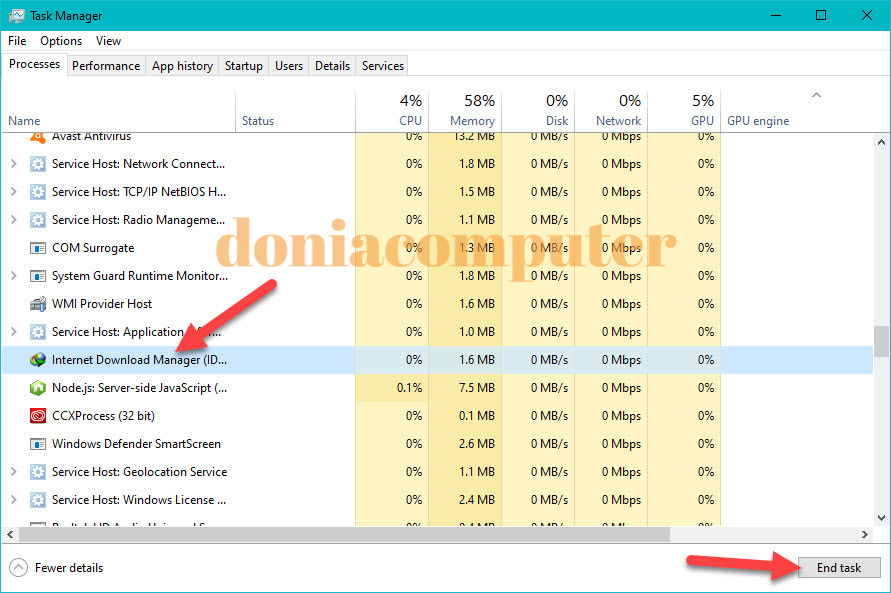
Task: Click the Task Manager title bar icon
Action: click(x=17, y=15)
